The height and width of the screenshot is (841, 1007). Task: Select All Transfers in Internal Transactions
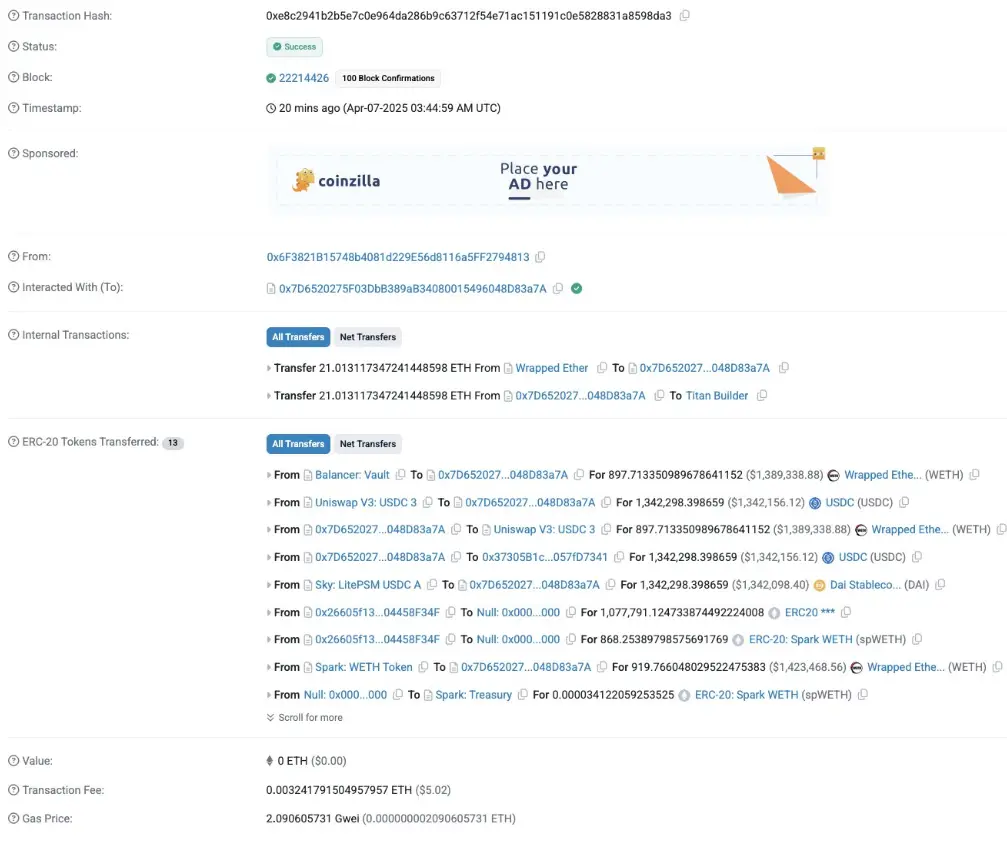[298, 337]
